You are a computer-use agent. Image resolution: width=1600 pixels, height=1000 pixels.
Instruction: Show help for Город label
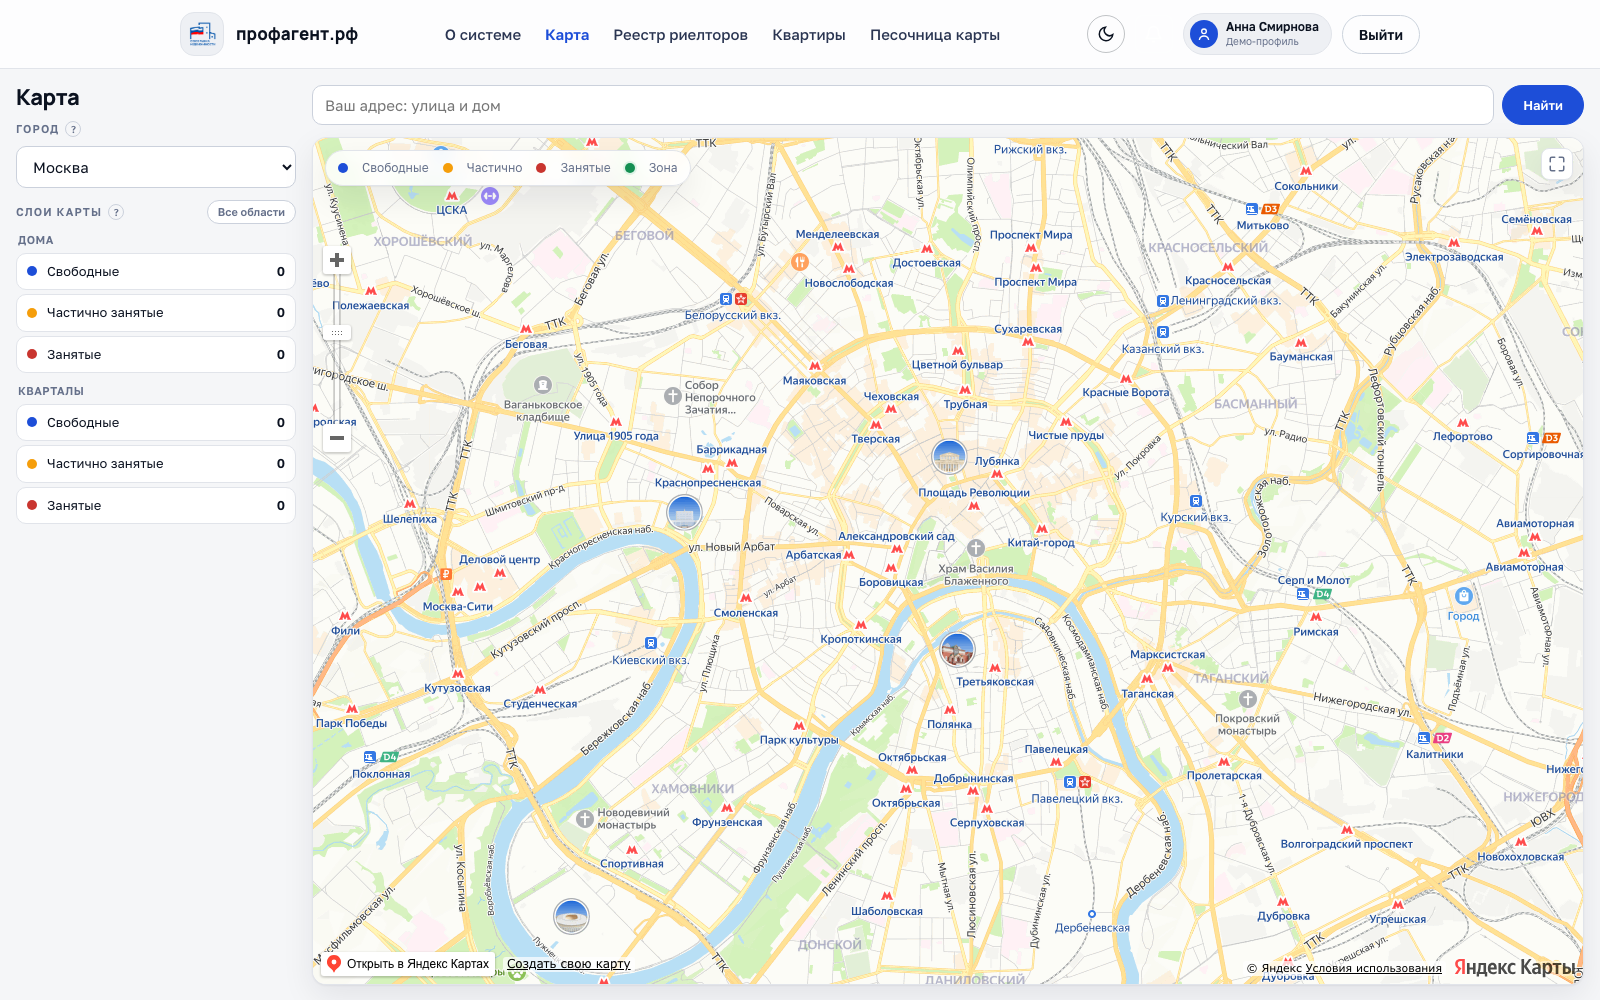point(73,129)
